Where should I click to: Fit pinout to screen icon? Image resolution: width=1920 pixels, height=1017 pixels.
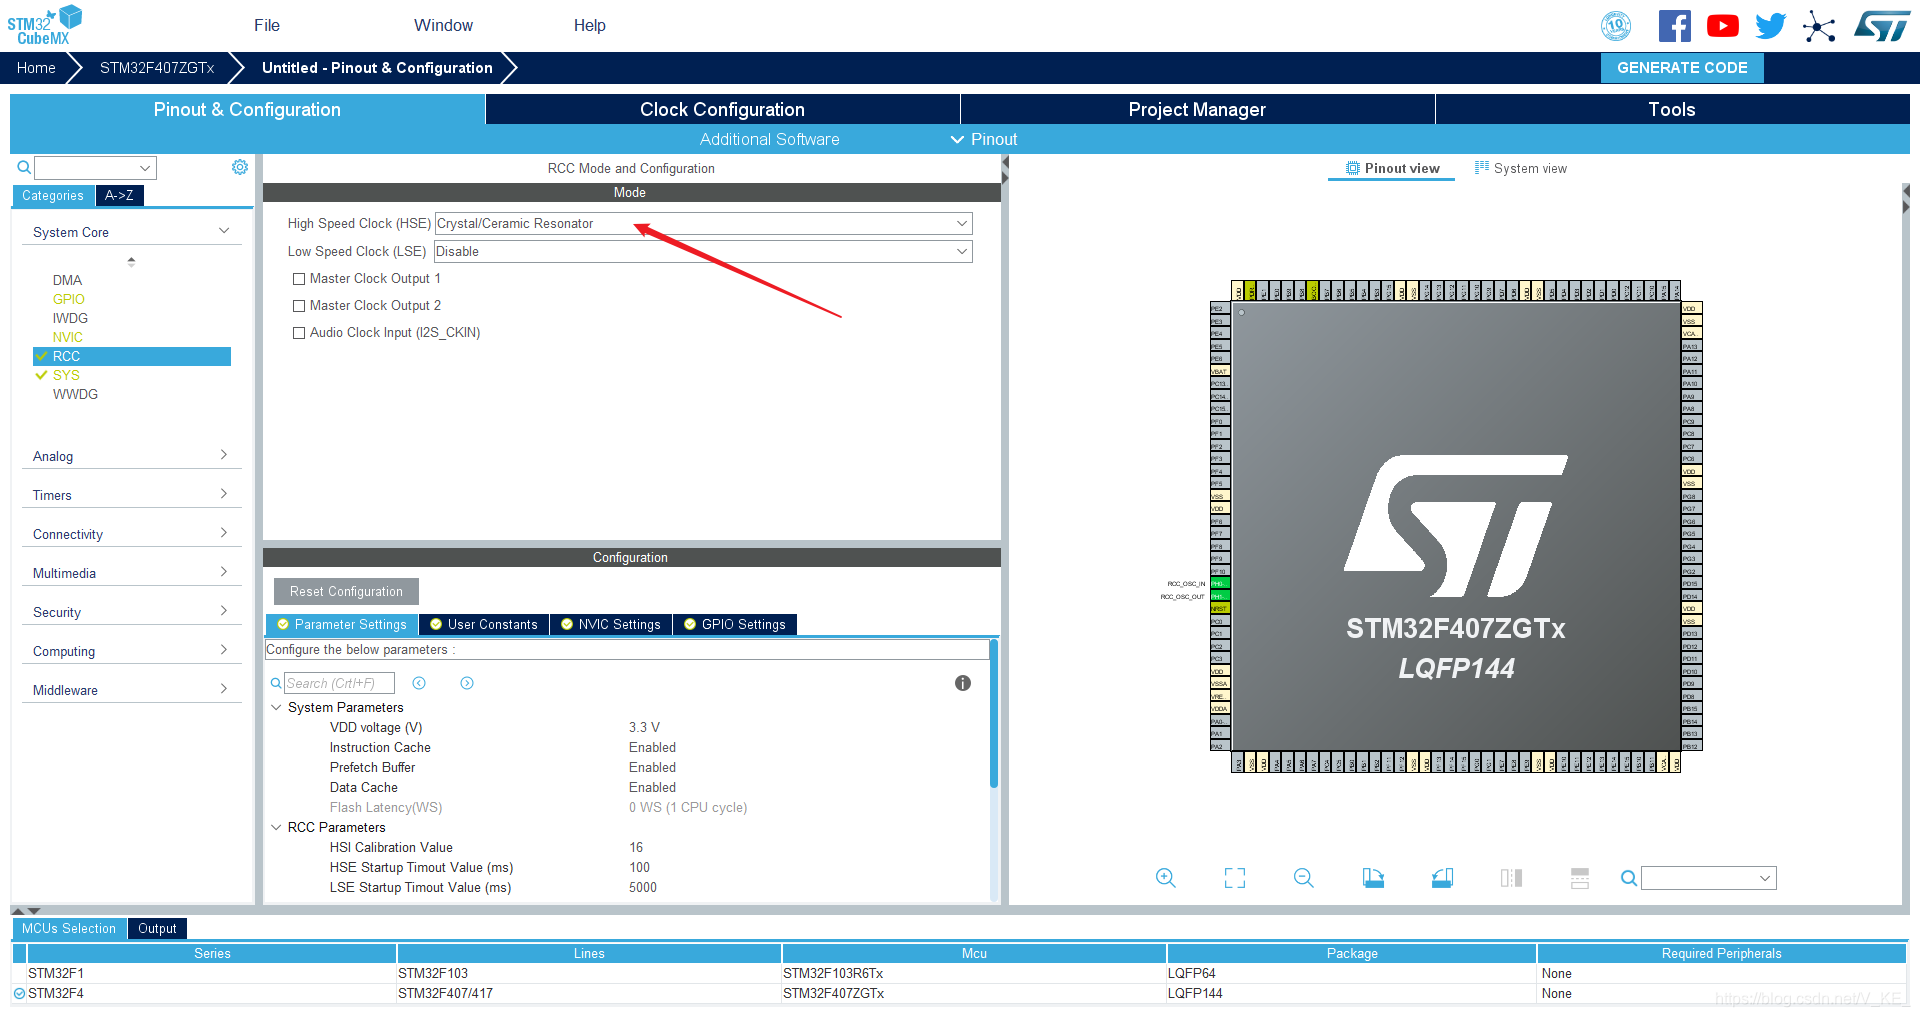point(1235,878)
